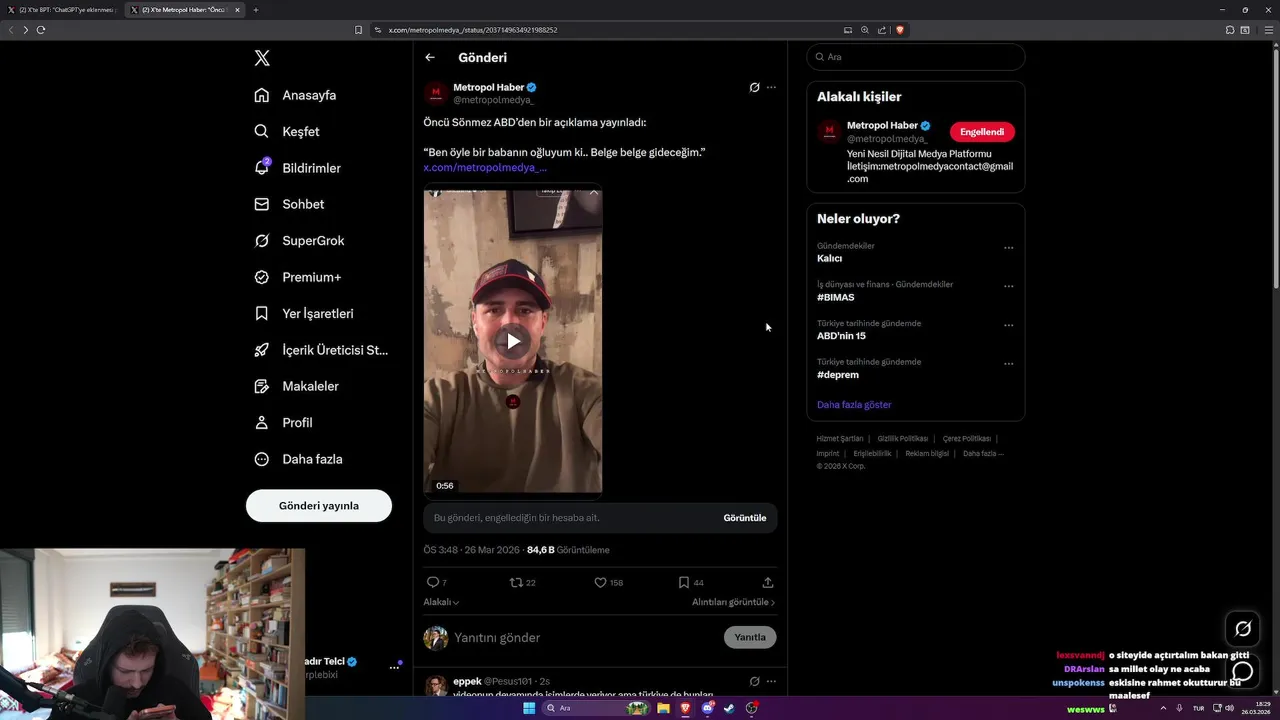This screenshot has width=1280, height=720.
Task: Click Görüntüle on blocked post notice
Action: click(745, 518)
